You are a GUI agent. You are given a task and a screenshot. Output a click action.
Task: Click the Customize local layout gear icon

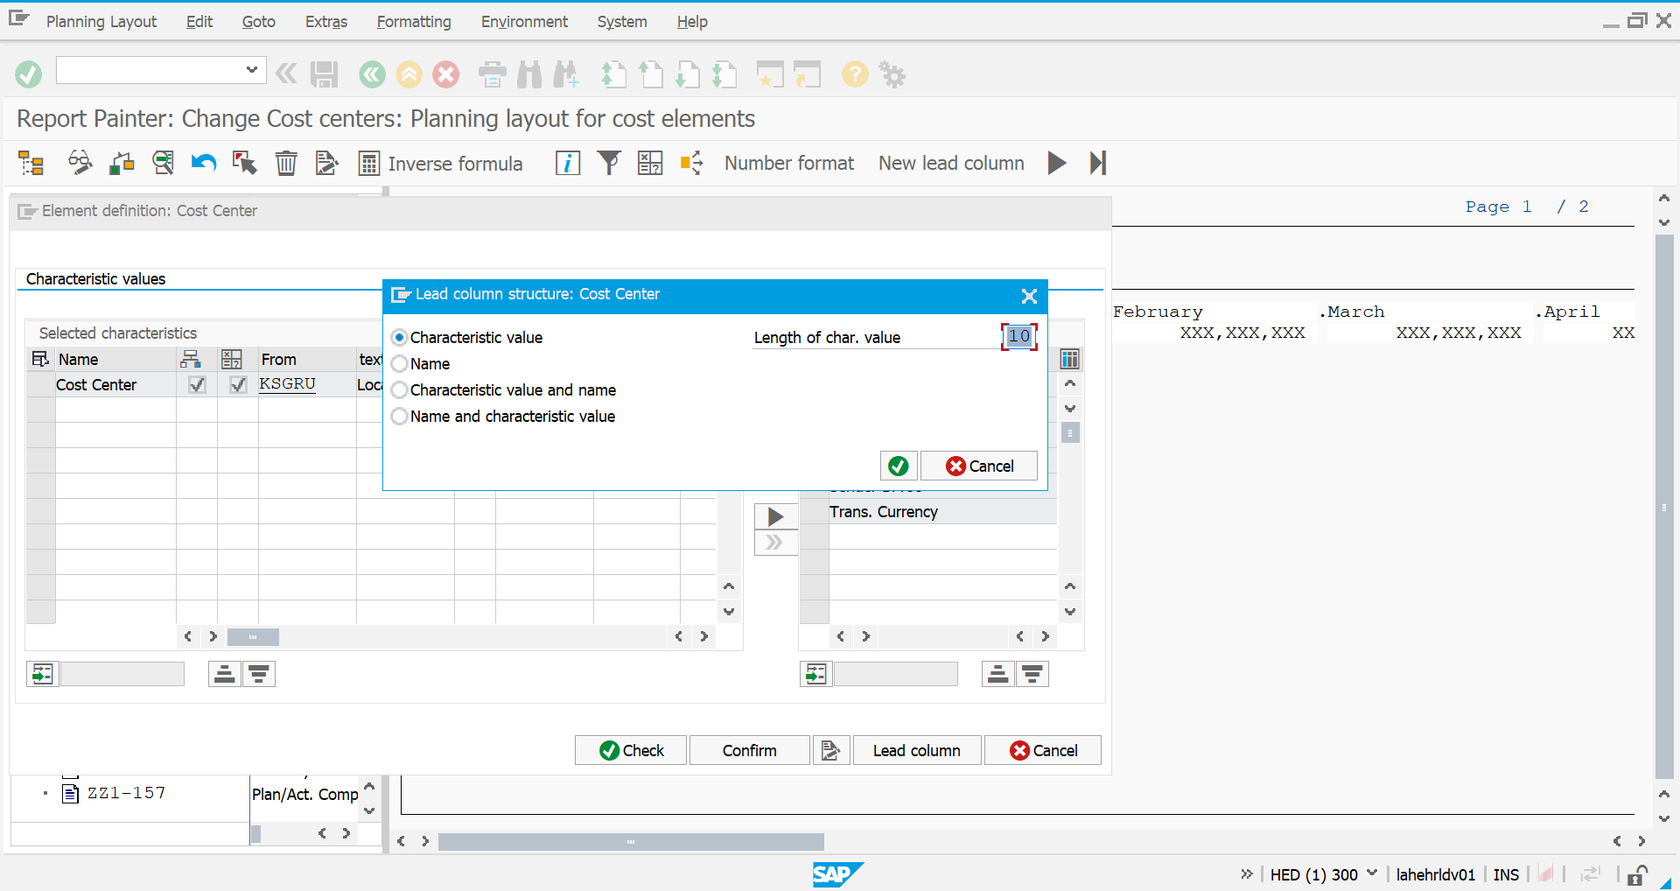[x=892, y=74]
